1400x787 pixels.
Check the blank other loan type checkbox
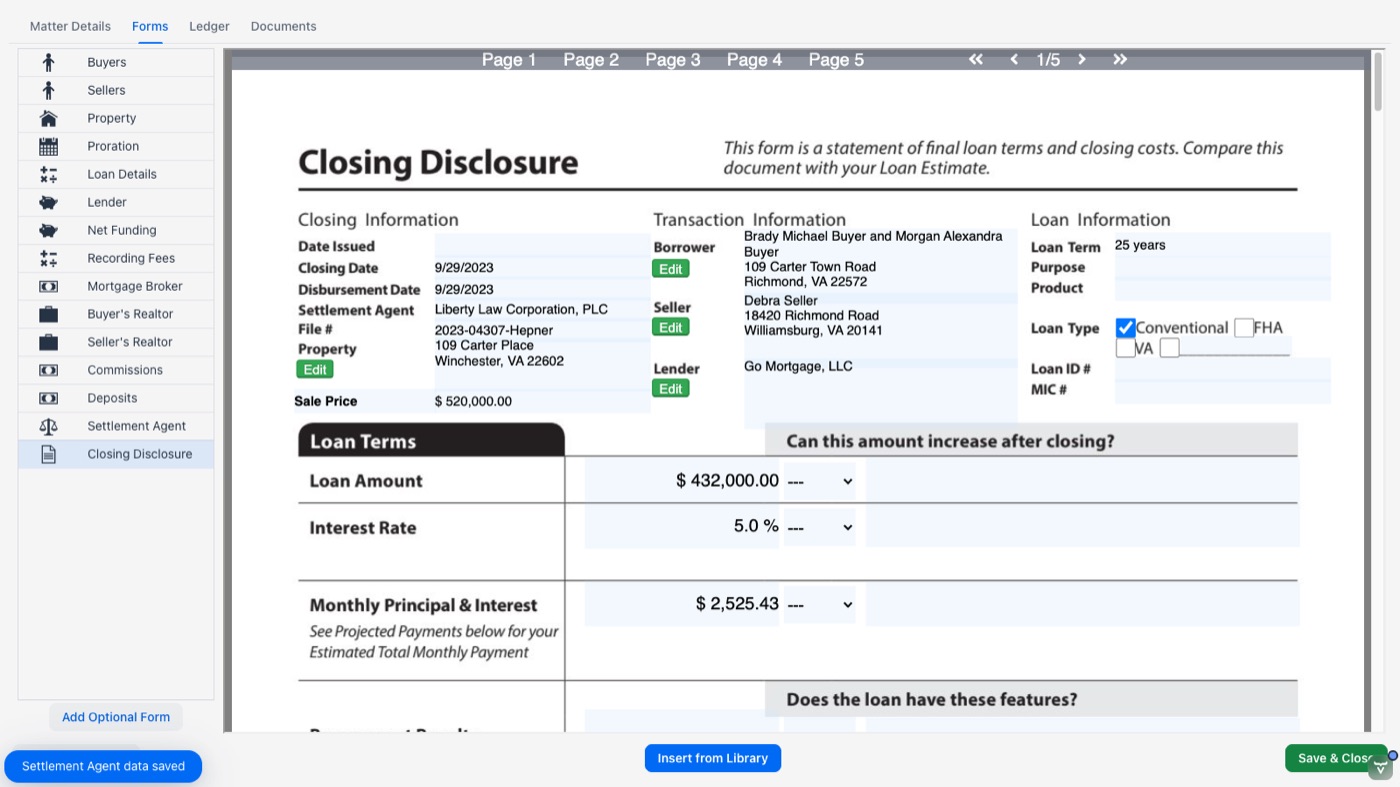[x=1170, y=348]
